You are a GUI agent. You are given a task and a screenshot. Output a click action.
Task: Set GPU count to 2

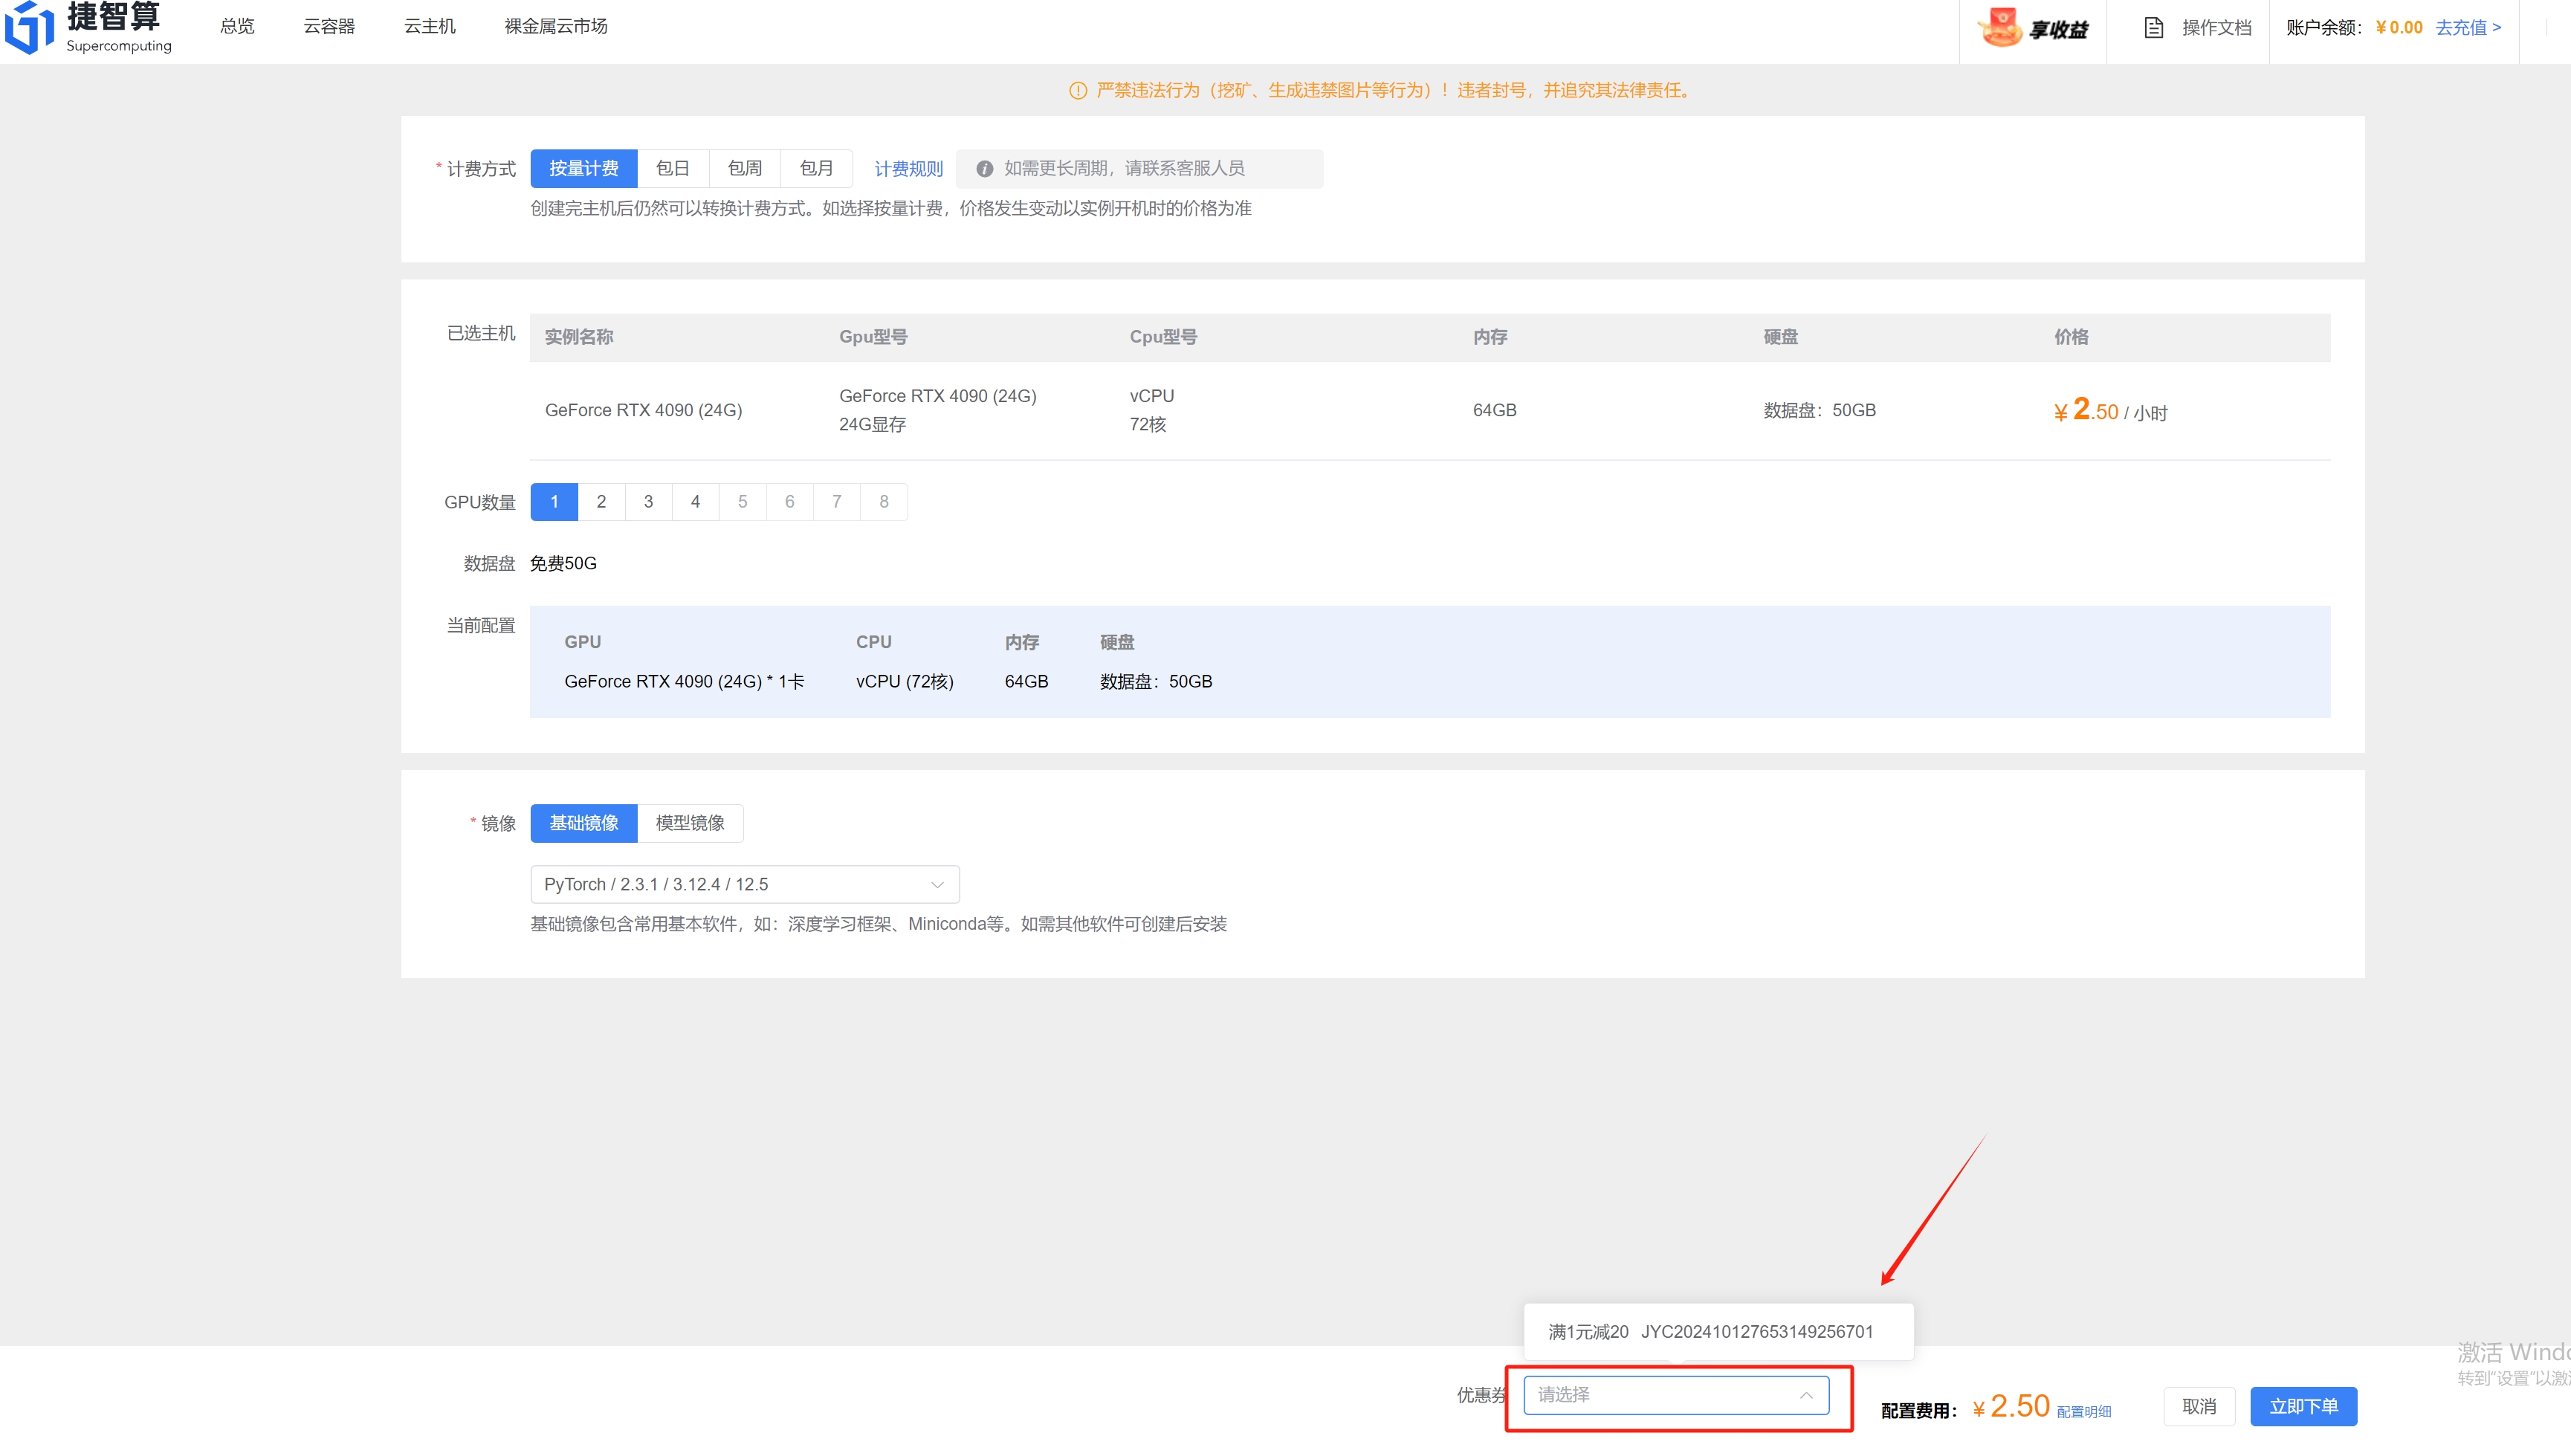click(x=601, y=502)
